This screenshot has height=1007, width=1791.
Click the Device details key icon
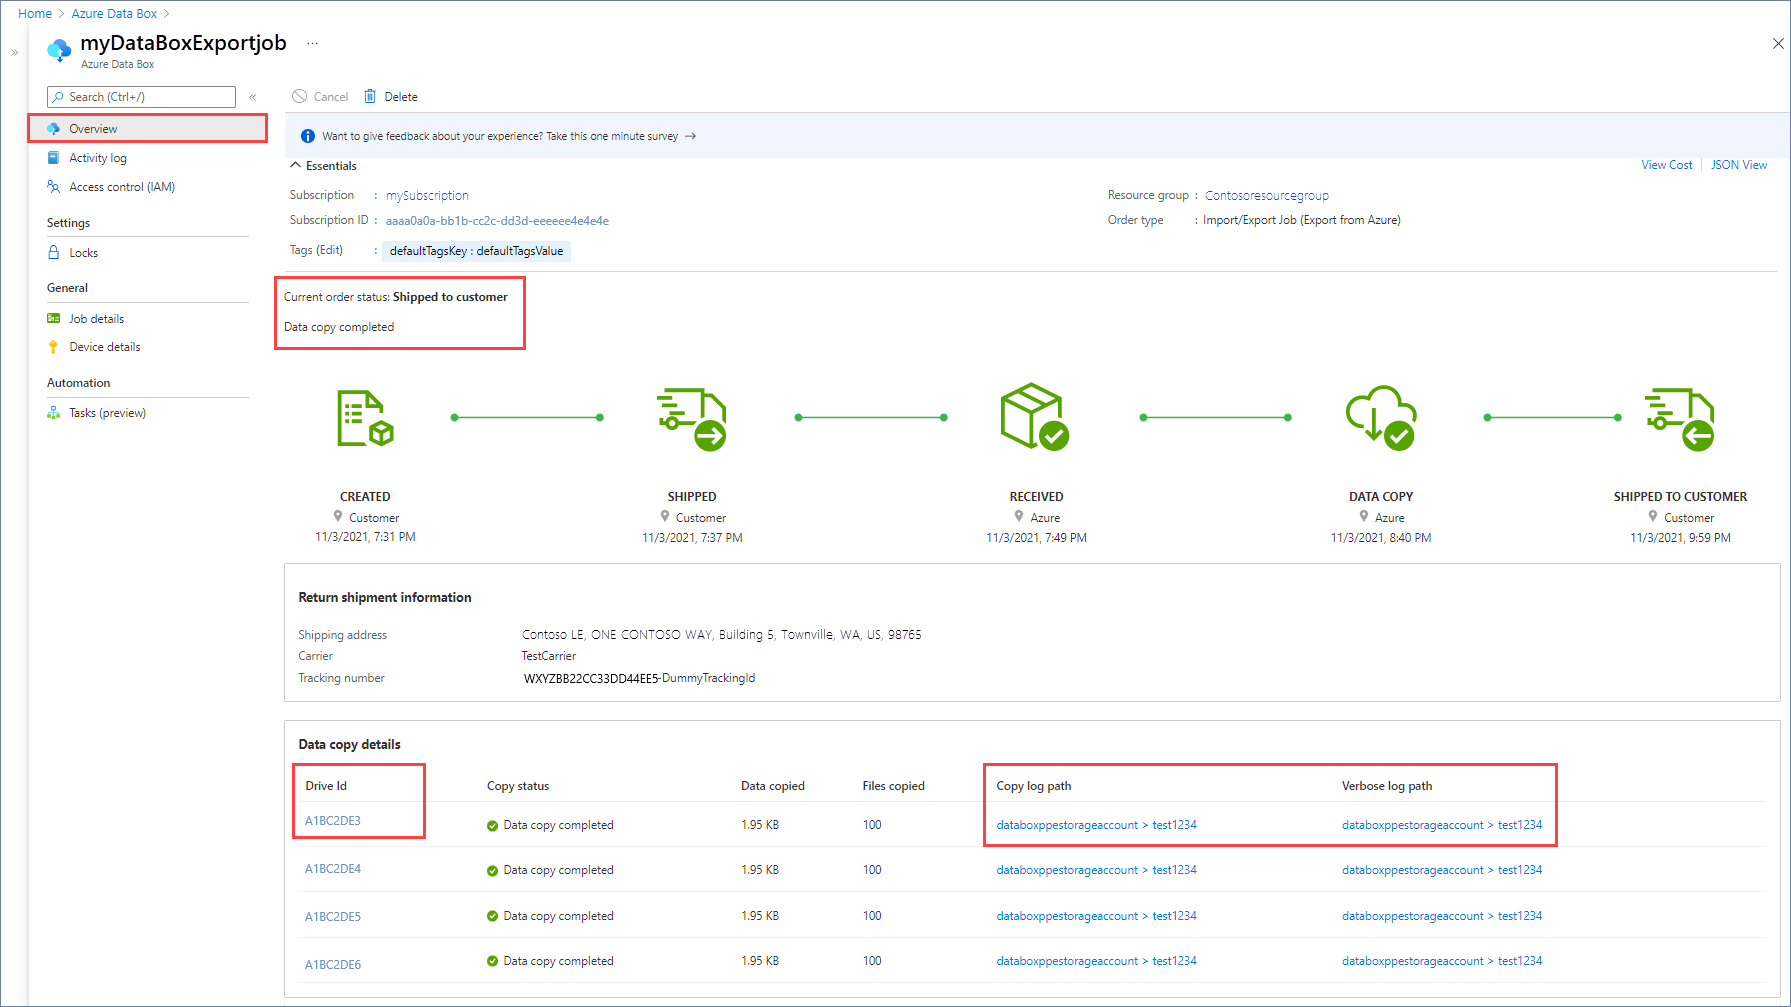(x=54, y=346)
